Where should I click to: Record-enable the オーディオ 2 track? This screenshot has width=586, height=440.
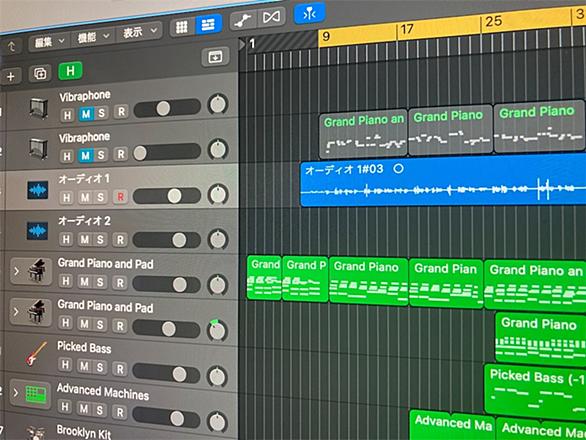tap(120, 240)
